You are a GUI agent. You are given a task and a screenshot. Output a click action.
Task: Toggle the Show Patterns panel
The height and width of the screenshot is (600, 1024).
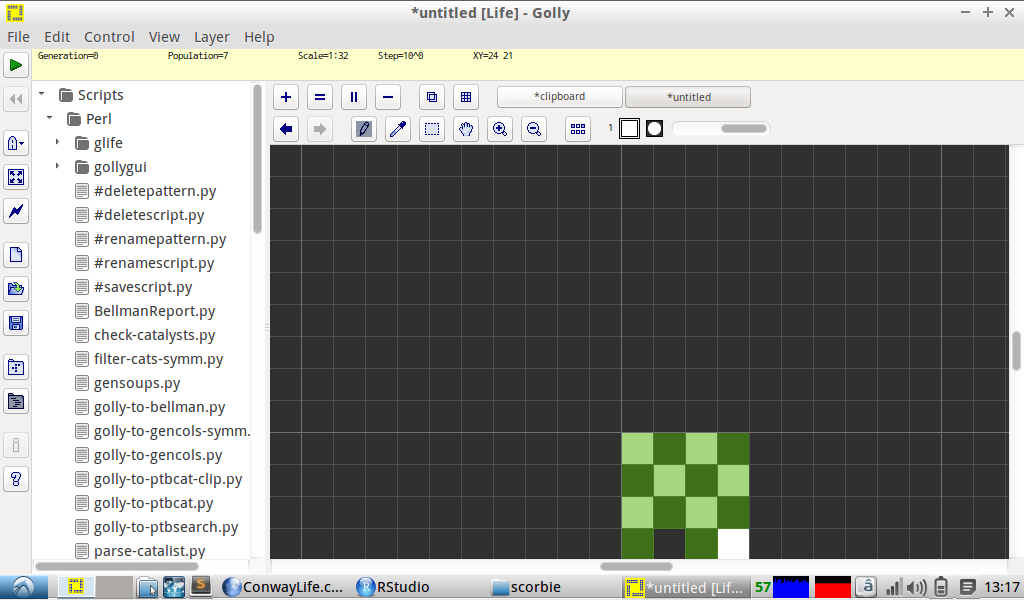[x=16, y=367]
